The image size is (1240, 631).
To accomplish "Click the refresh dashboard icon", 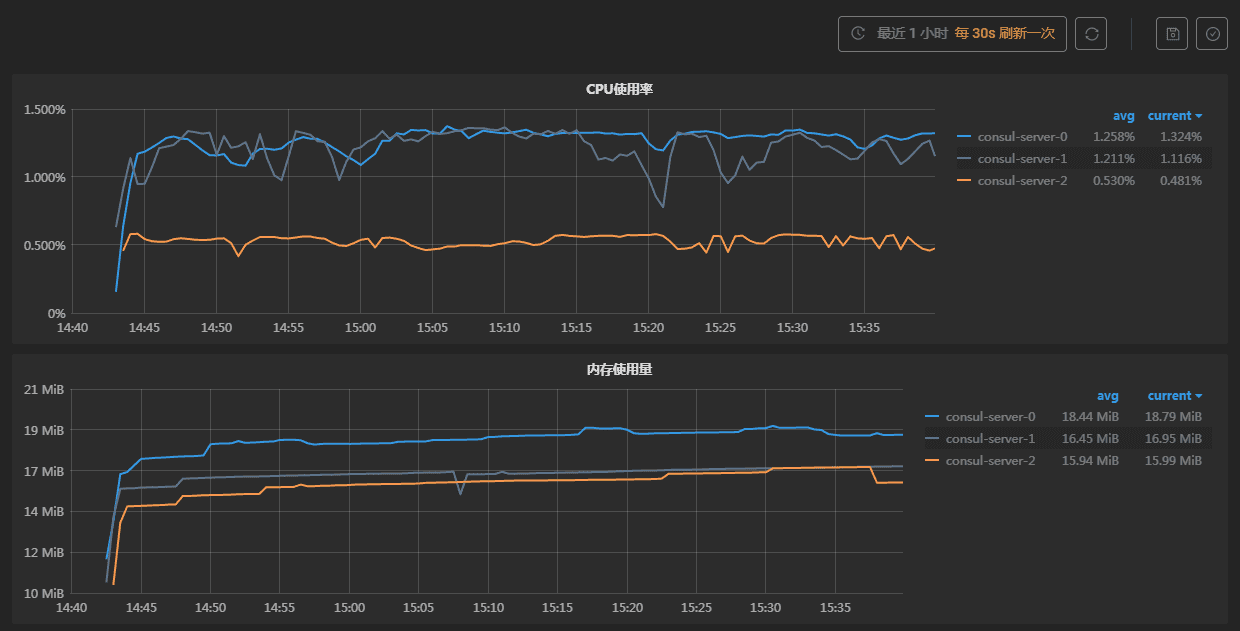I will point(1091,33).
